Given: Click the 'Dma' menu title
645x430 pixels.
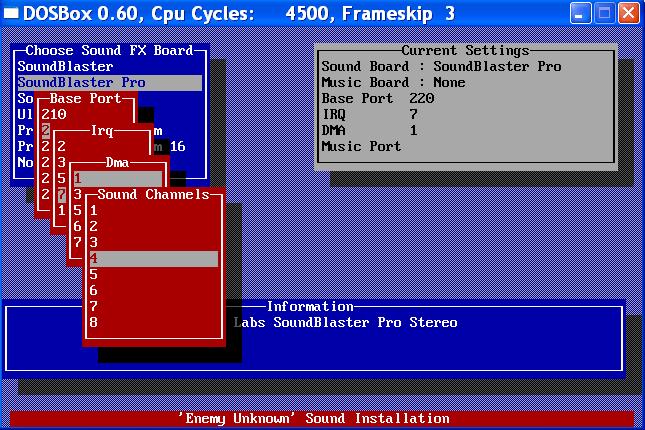Looking at the screenshot, I should tap(117, 163).
